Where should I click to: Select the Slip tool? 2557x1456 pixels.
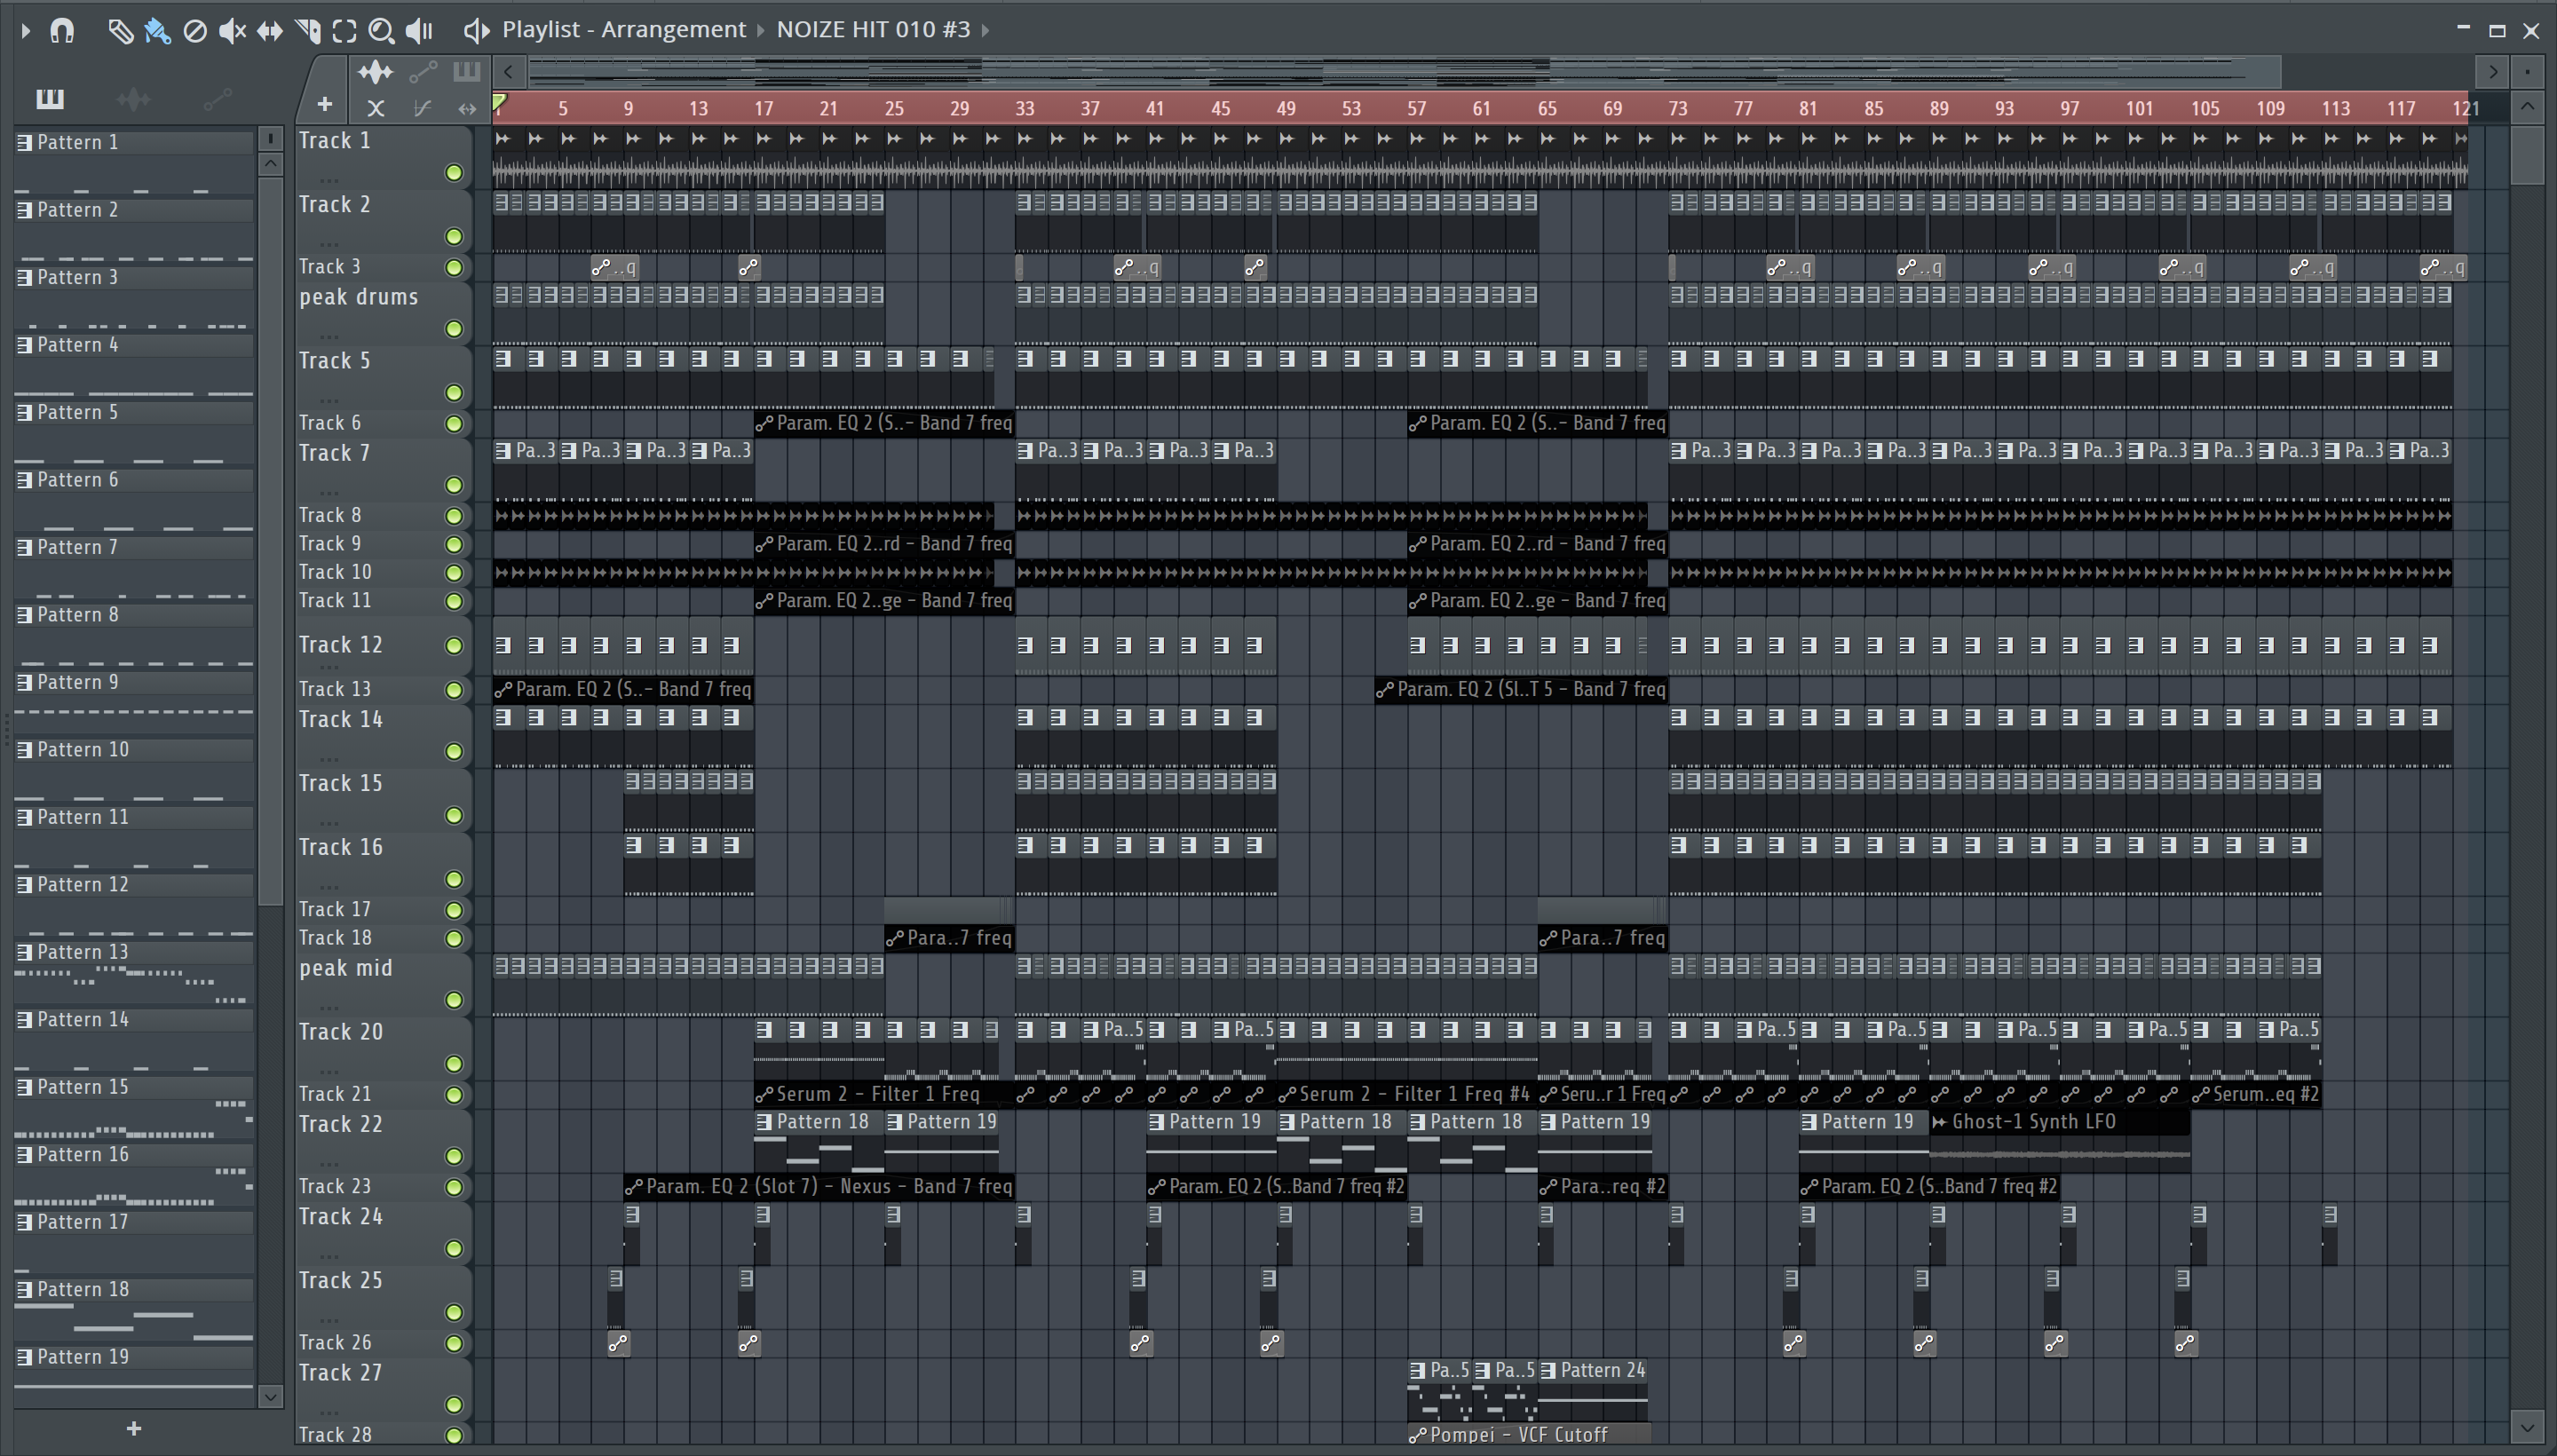pyautogui.click(x=270, y=31)
